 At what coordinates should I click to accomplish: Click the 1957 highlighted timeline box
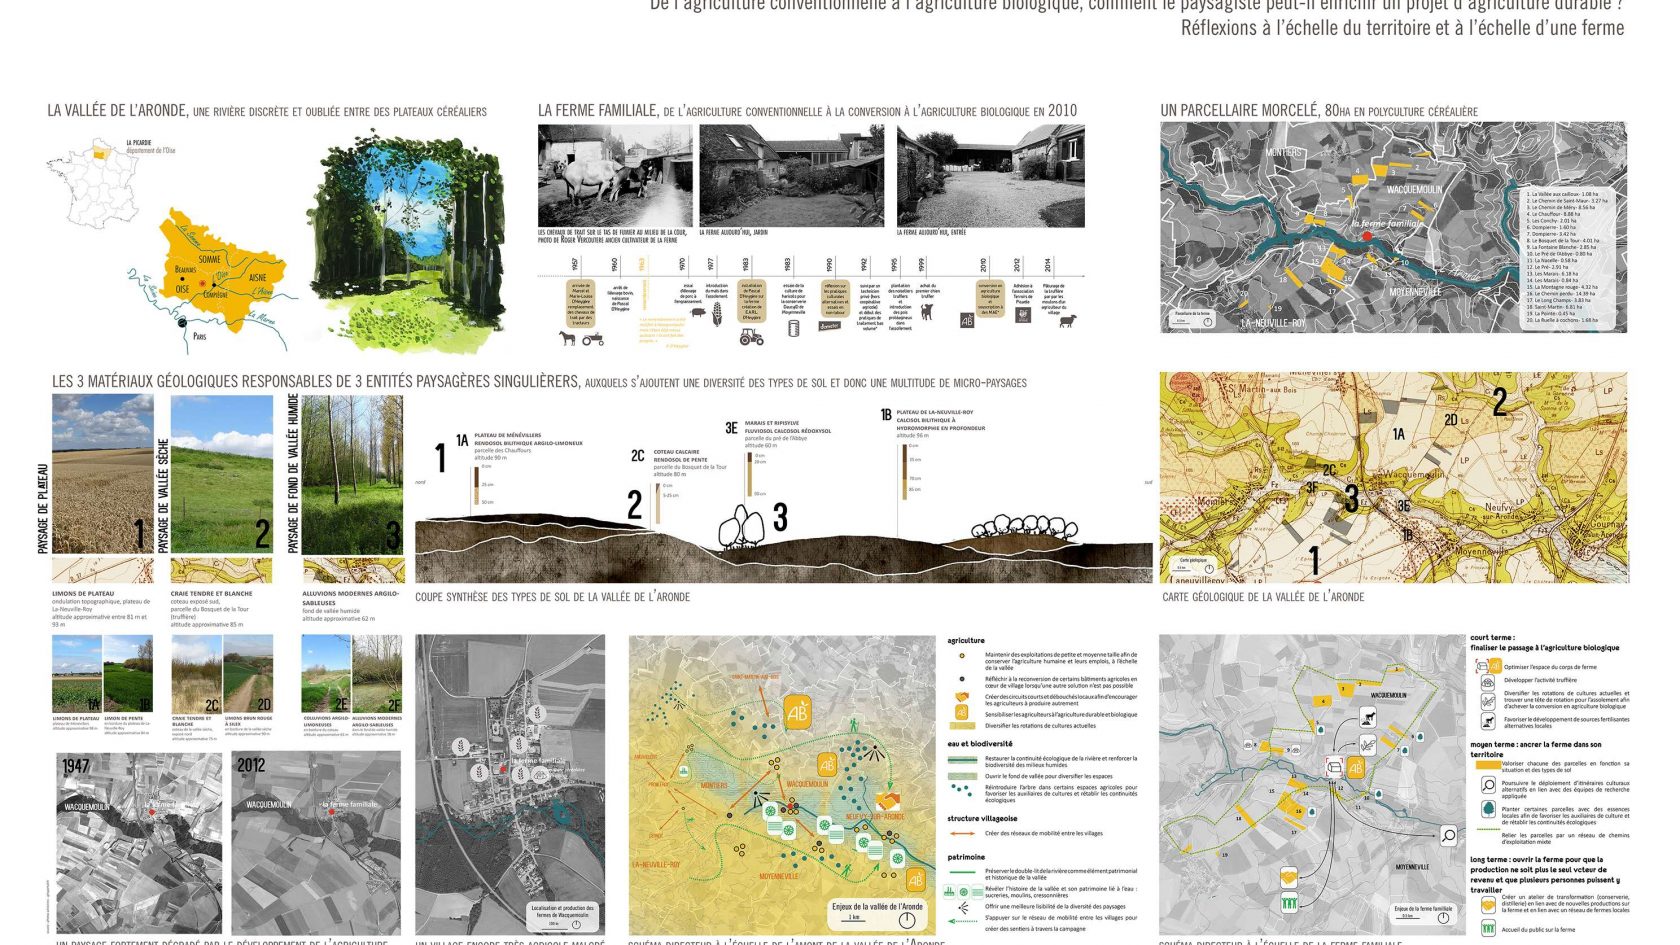click(580, 301)
